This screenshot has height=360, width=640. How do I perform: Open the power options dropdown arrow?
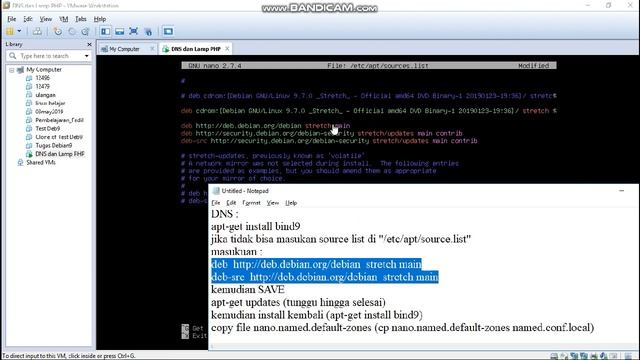19,31
